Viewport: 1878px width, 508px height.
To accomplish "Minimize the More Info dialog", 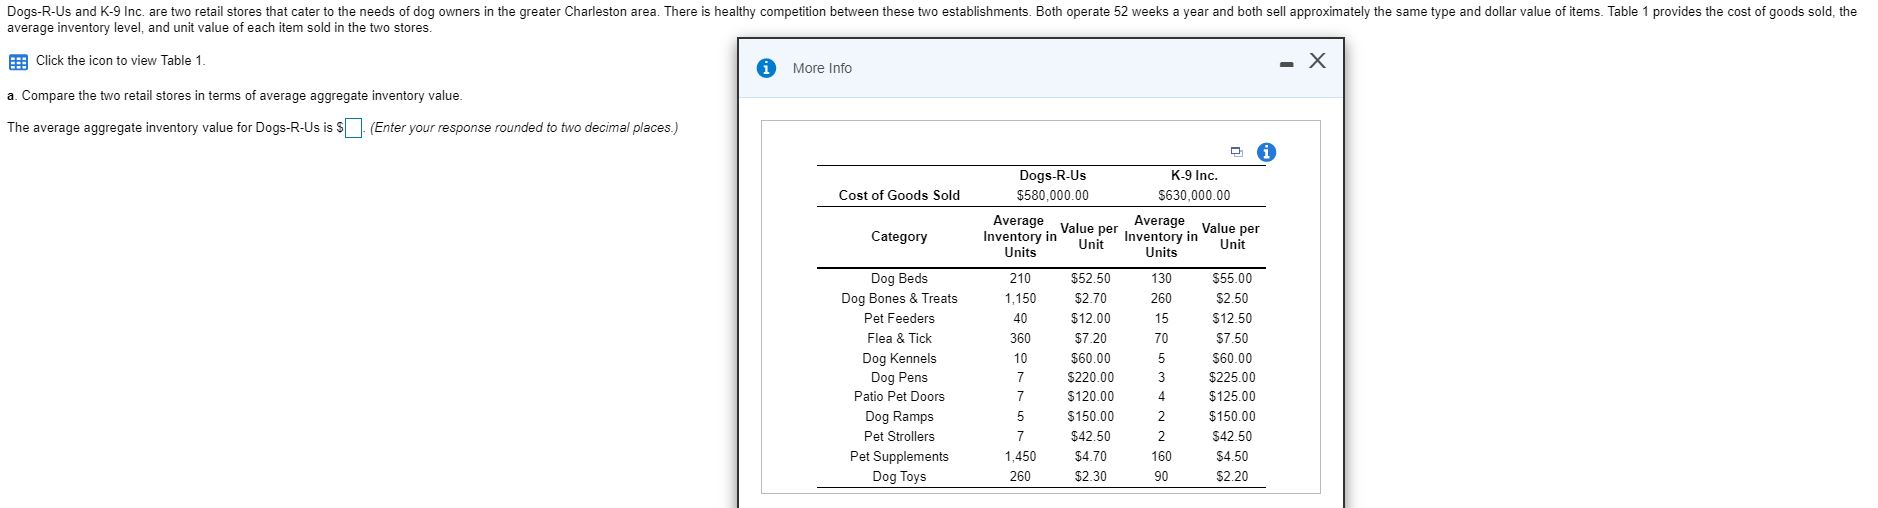I will [x=1288, y=65].
